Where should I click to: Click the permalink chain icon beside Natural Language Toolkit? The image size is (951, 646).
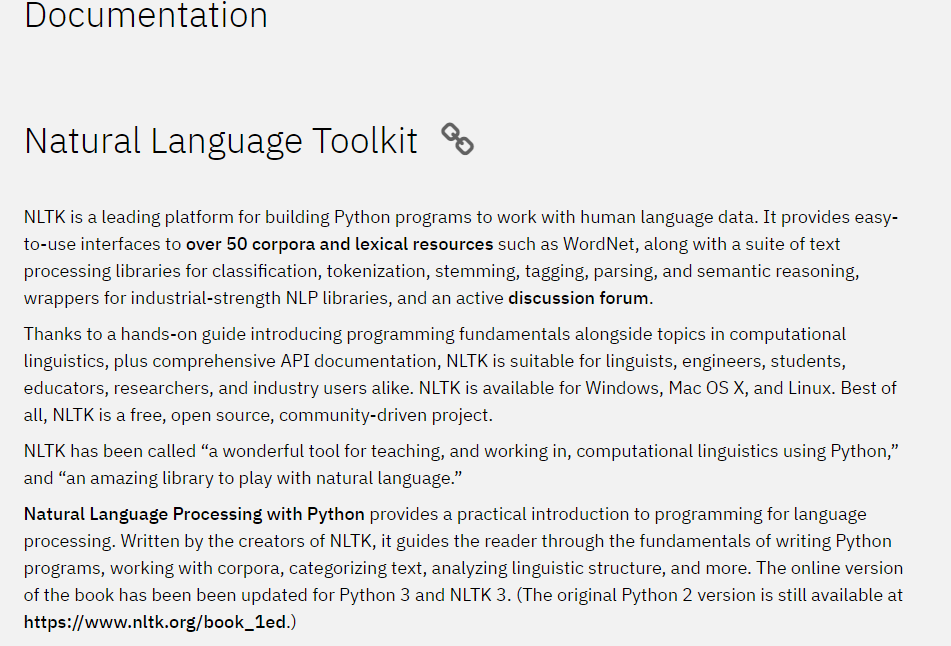pos(457,139)
